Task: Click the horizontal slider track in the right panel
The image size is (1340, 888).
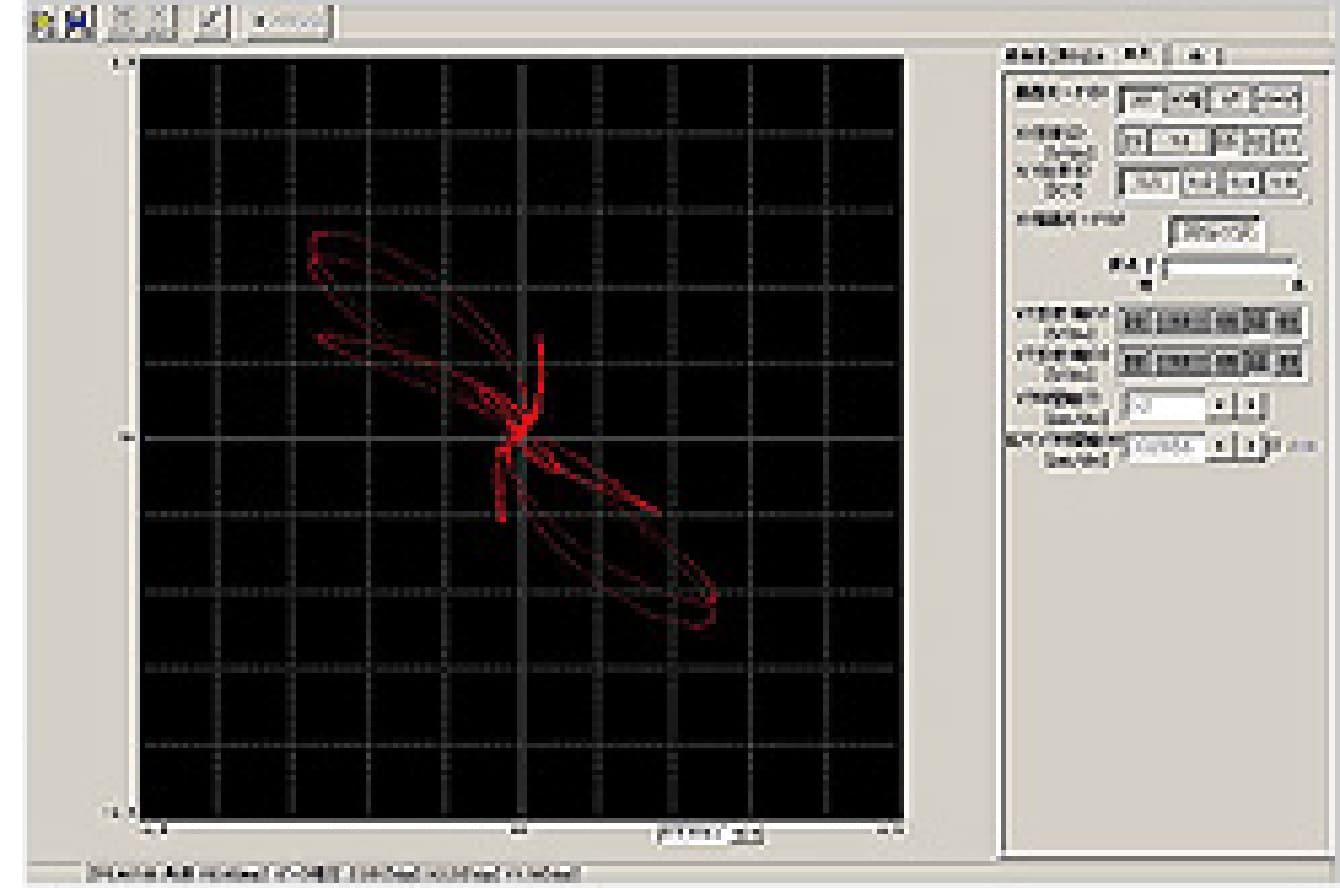Action: (1230, 267)
